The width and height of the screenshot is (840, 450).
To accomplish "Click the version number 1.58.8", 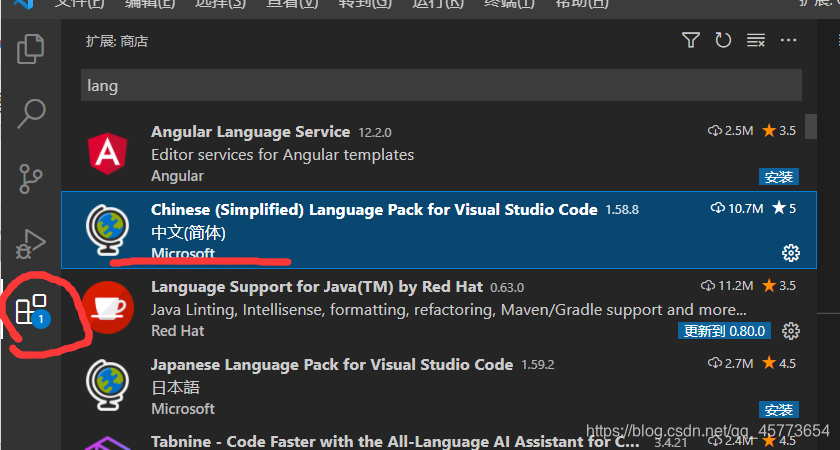I will 622,210.
